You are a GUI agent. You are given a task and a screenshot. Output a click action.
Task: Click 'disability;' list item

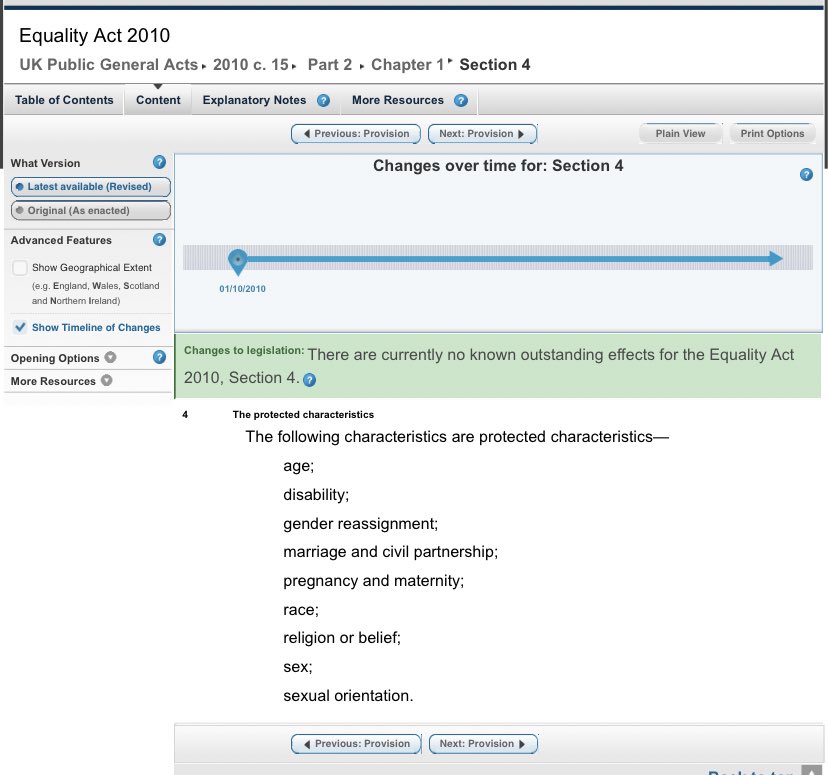pyautogui.click(x=316, y=495)
